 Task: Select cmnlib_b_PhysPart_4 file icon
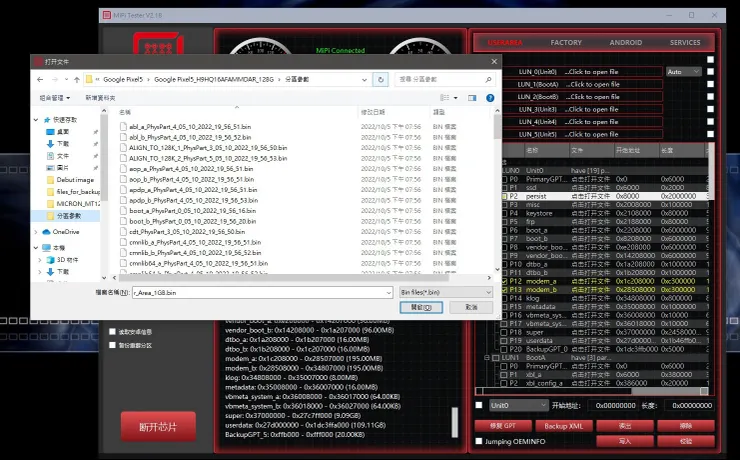(x=123, y=252)
